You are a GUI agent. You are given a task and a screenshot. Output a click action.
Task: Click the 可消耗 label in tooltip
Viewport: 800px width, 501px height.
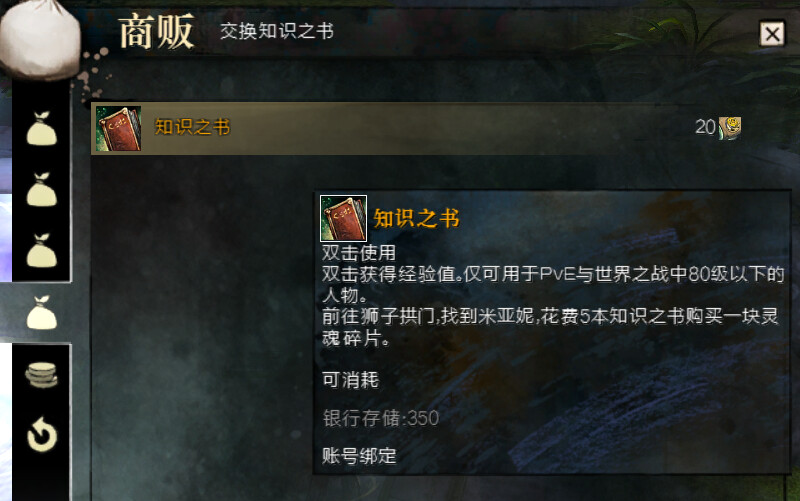[x=351, y=380]
